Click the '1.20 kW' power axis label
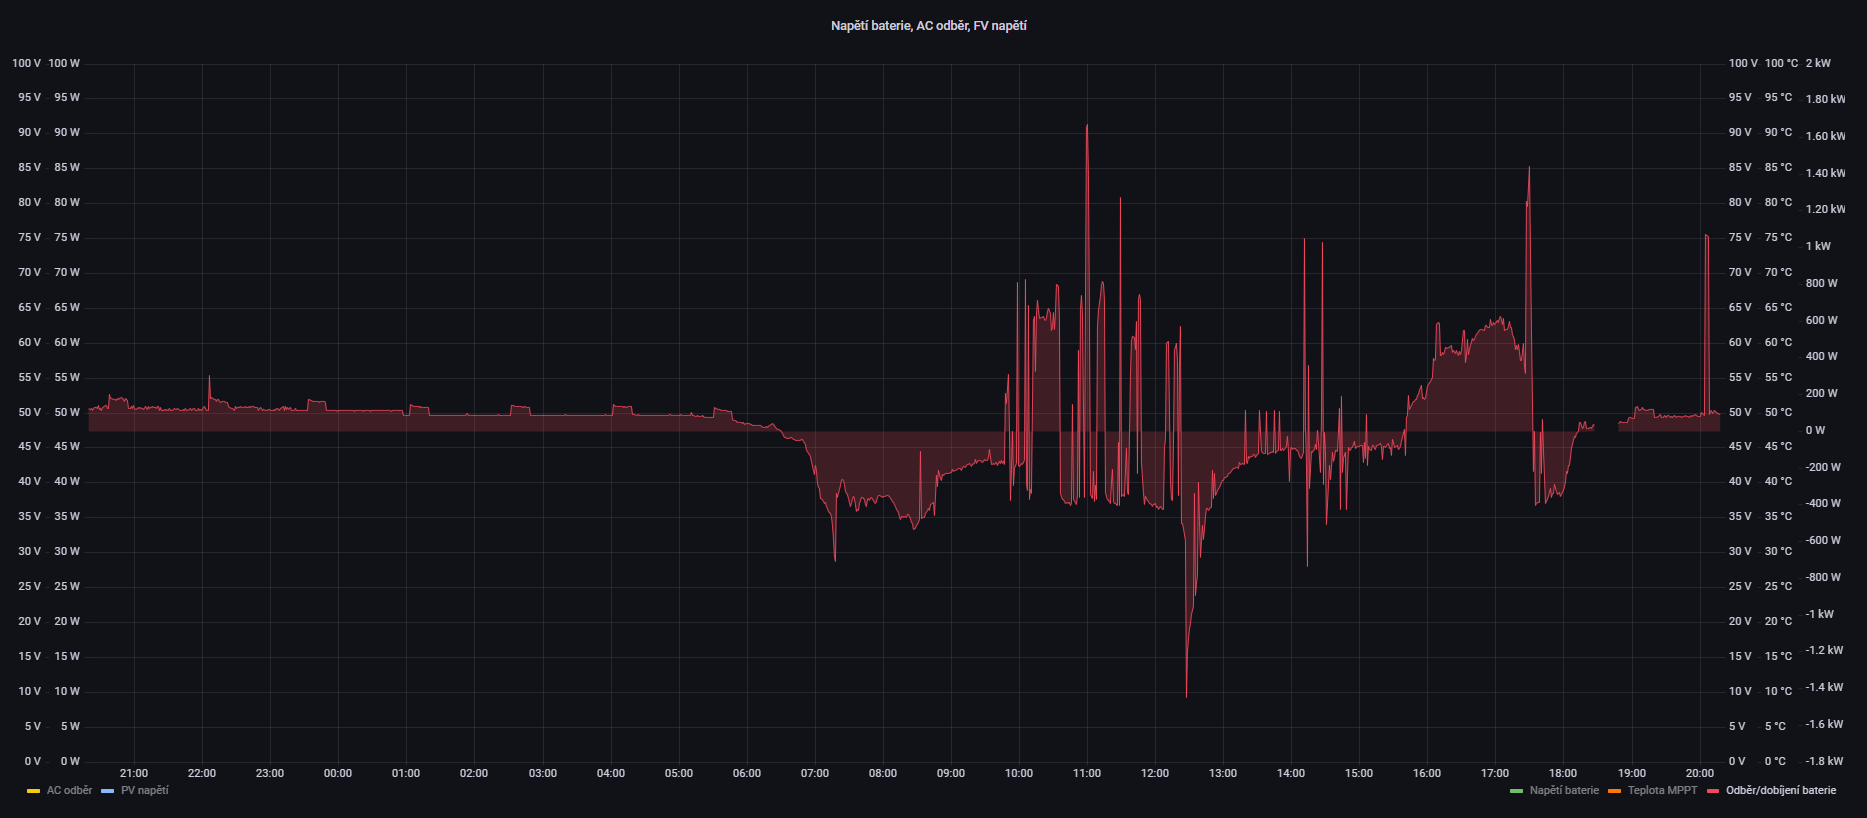The width and height of the screenshot is (1867, 818). point(1825,209)
